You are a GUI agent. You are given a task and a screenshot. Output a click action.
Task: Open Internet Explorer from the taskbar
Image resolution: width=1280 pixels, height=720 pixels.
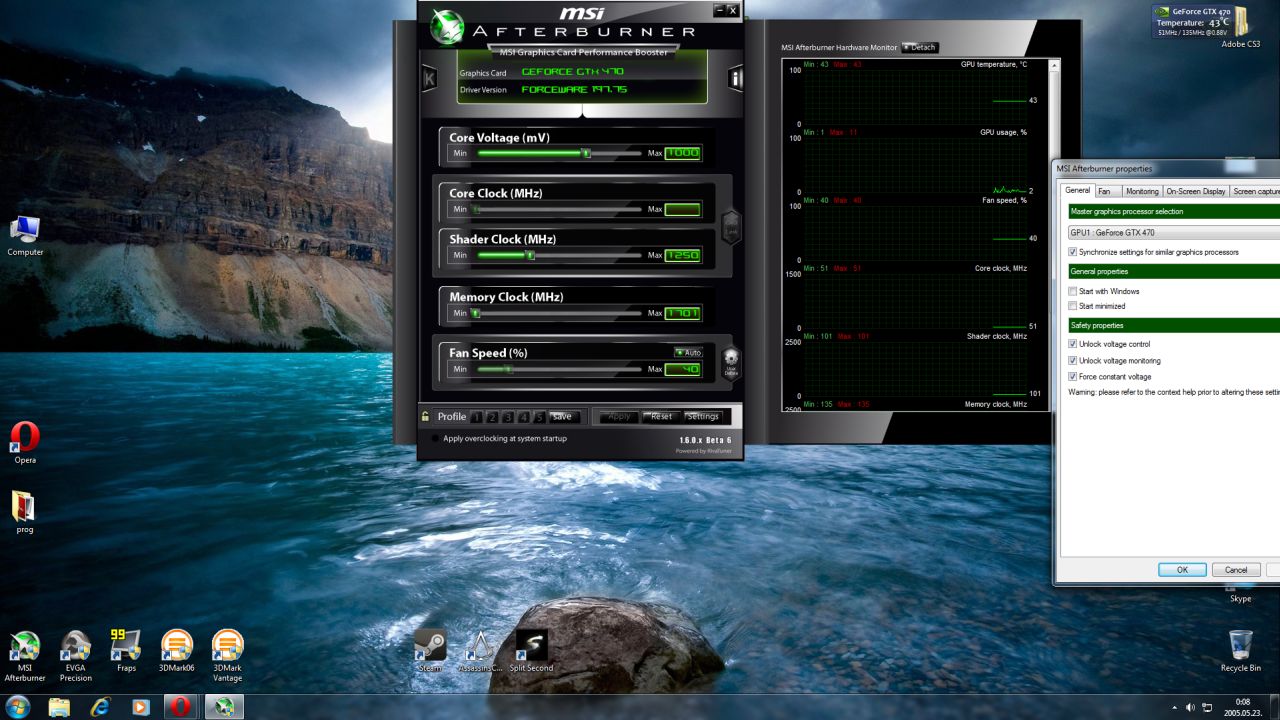click(x=100, y=707)
